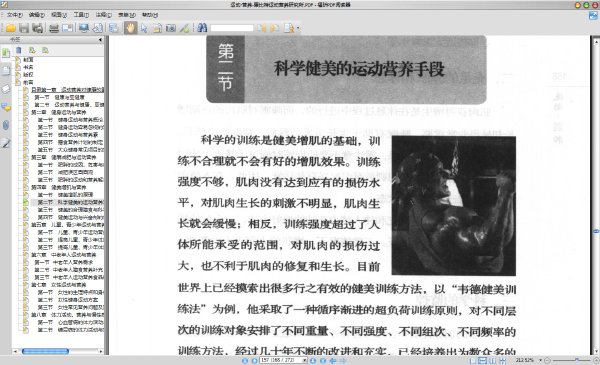Click into the toolbar search text field
The image size is (600, 365).
[x=232, y=28]
